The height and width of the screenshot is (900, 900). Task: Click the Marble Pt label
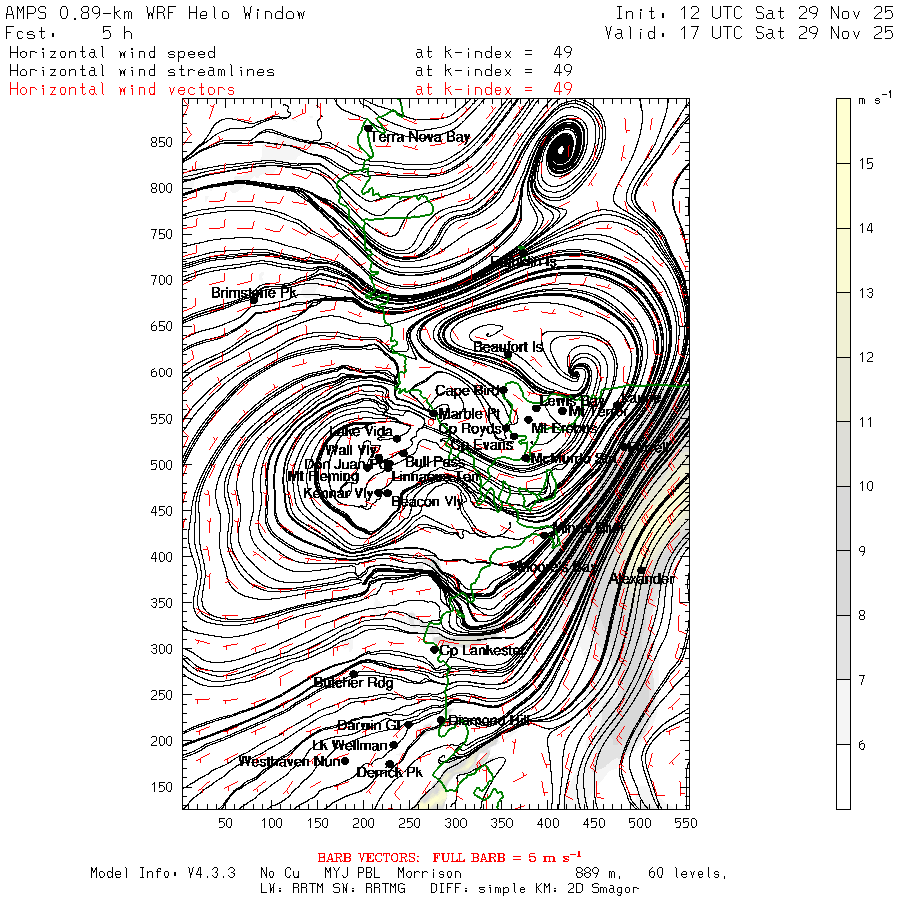469,413
